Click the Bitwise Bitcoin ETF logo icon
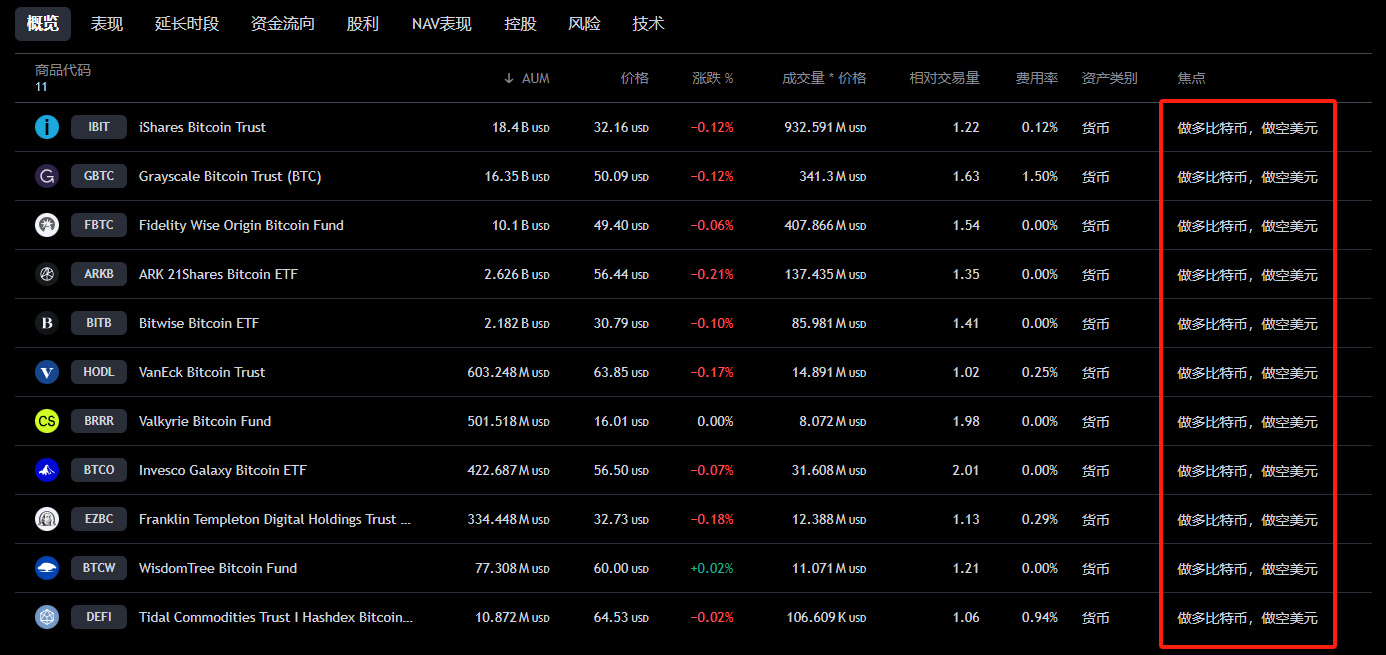 click(47, 323)
